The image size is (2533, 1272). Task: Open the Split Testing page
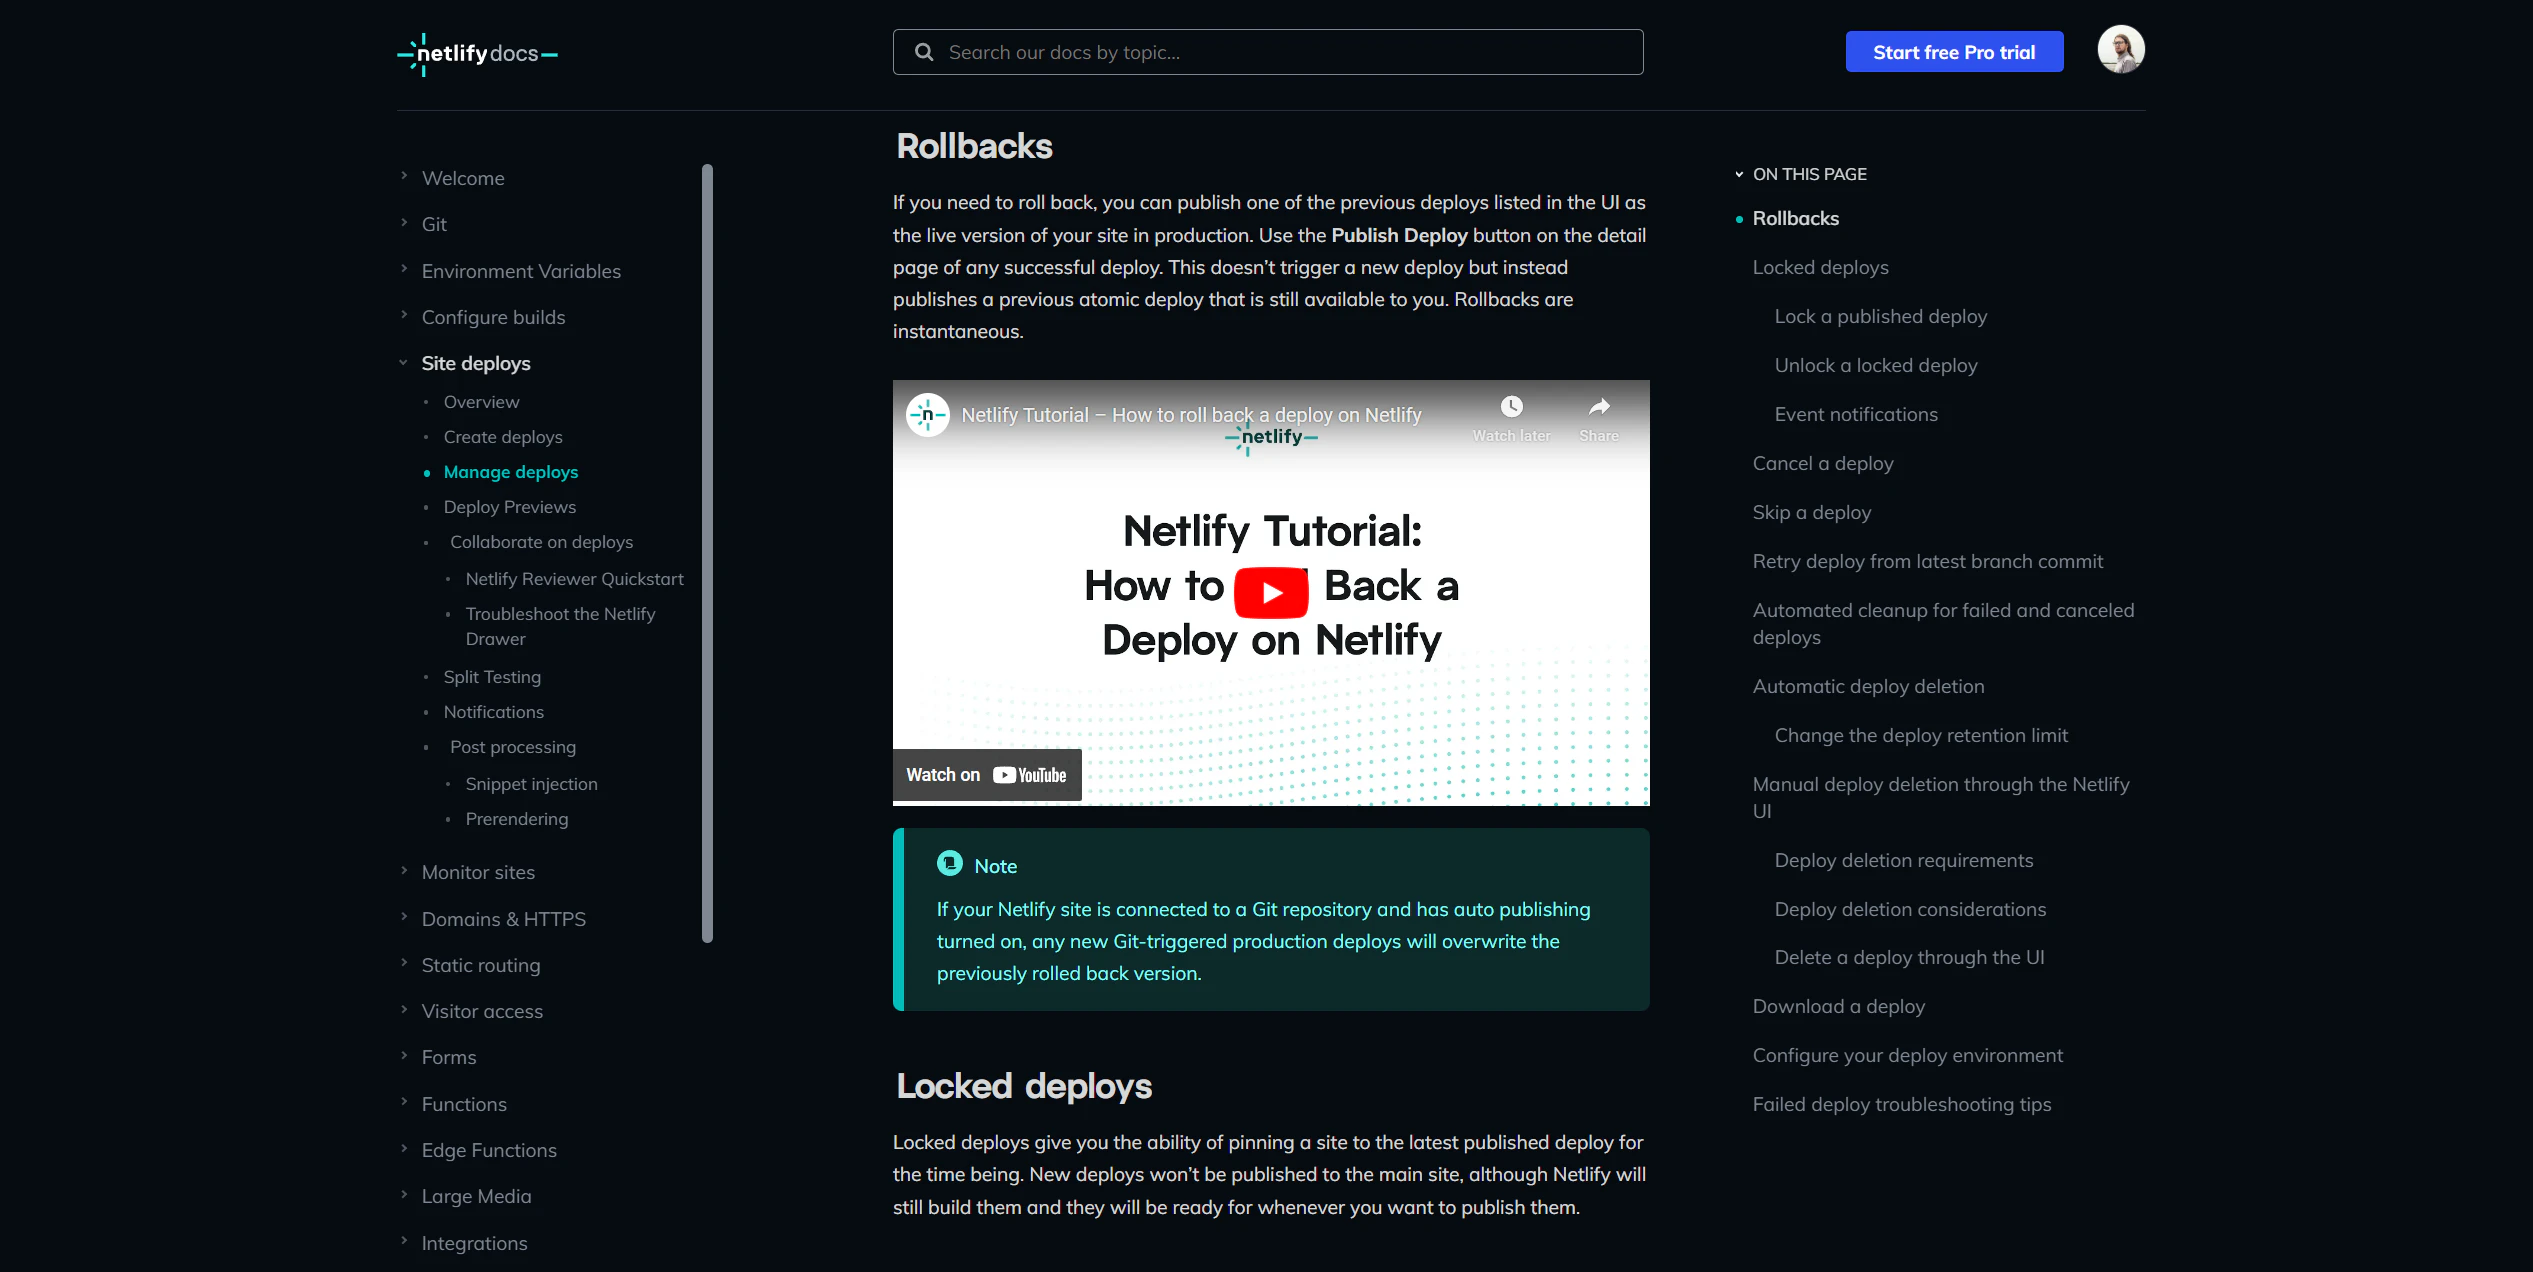coord(492,677)
